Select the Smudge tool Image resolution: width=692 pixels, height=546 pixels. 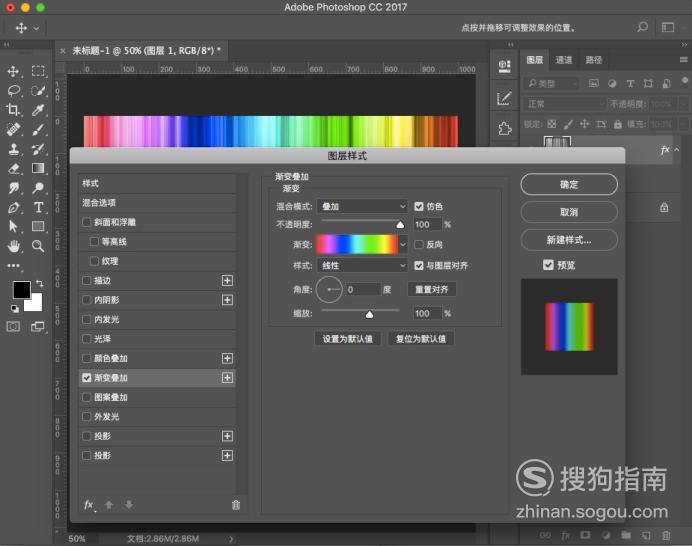click(x=13, y=188)
